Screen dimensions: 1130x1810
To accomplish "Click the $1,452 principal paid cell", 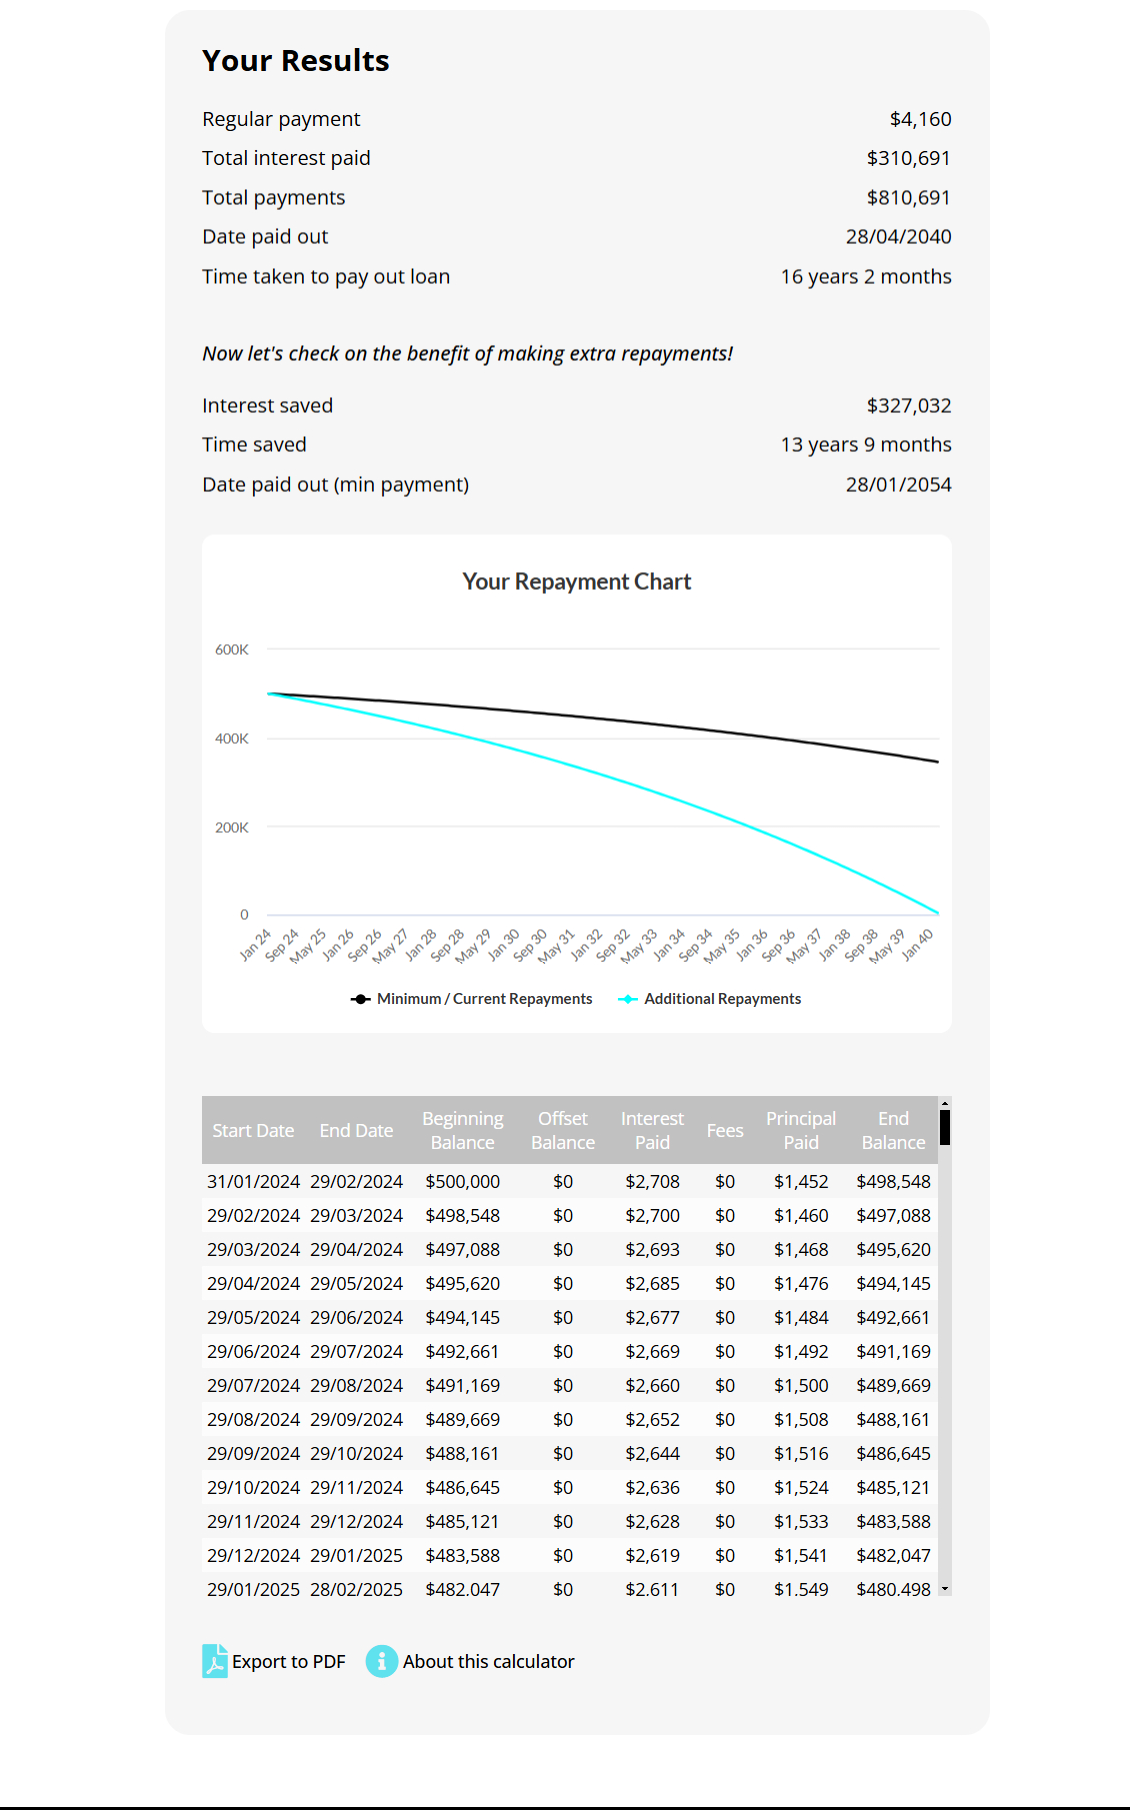I will [x=801, y=1181].
